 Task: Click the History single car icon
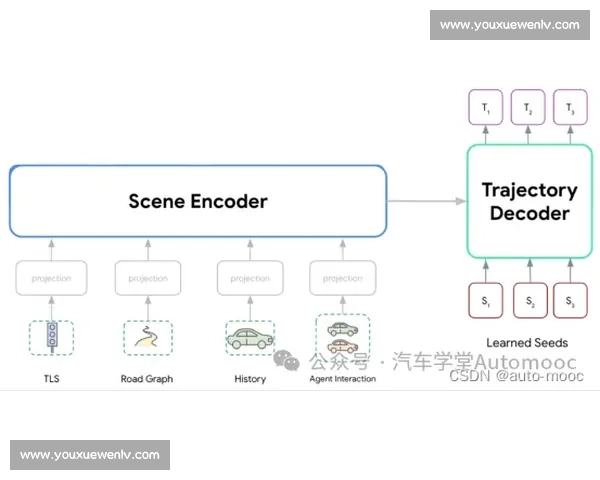click(x=249, y=338)
